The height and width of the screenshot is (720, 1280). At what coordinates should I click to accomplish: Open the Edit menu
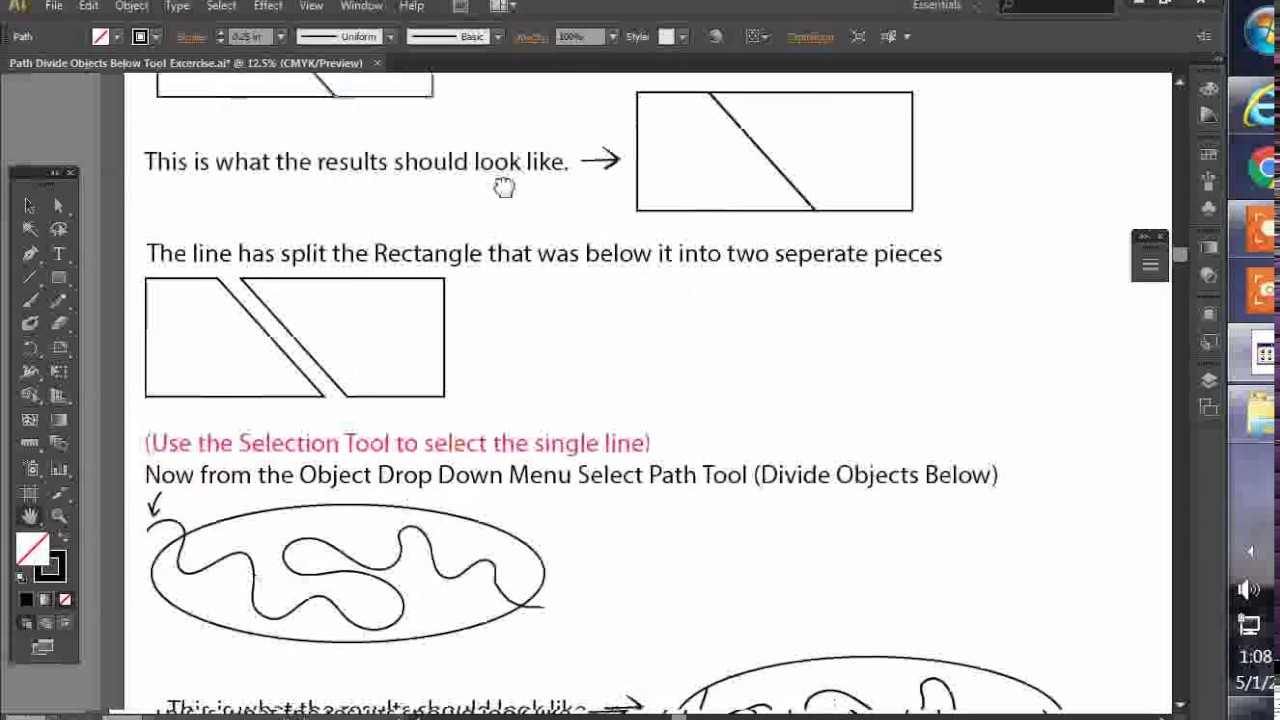89,6
